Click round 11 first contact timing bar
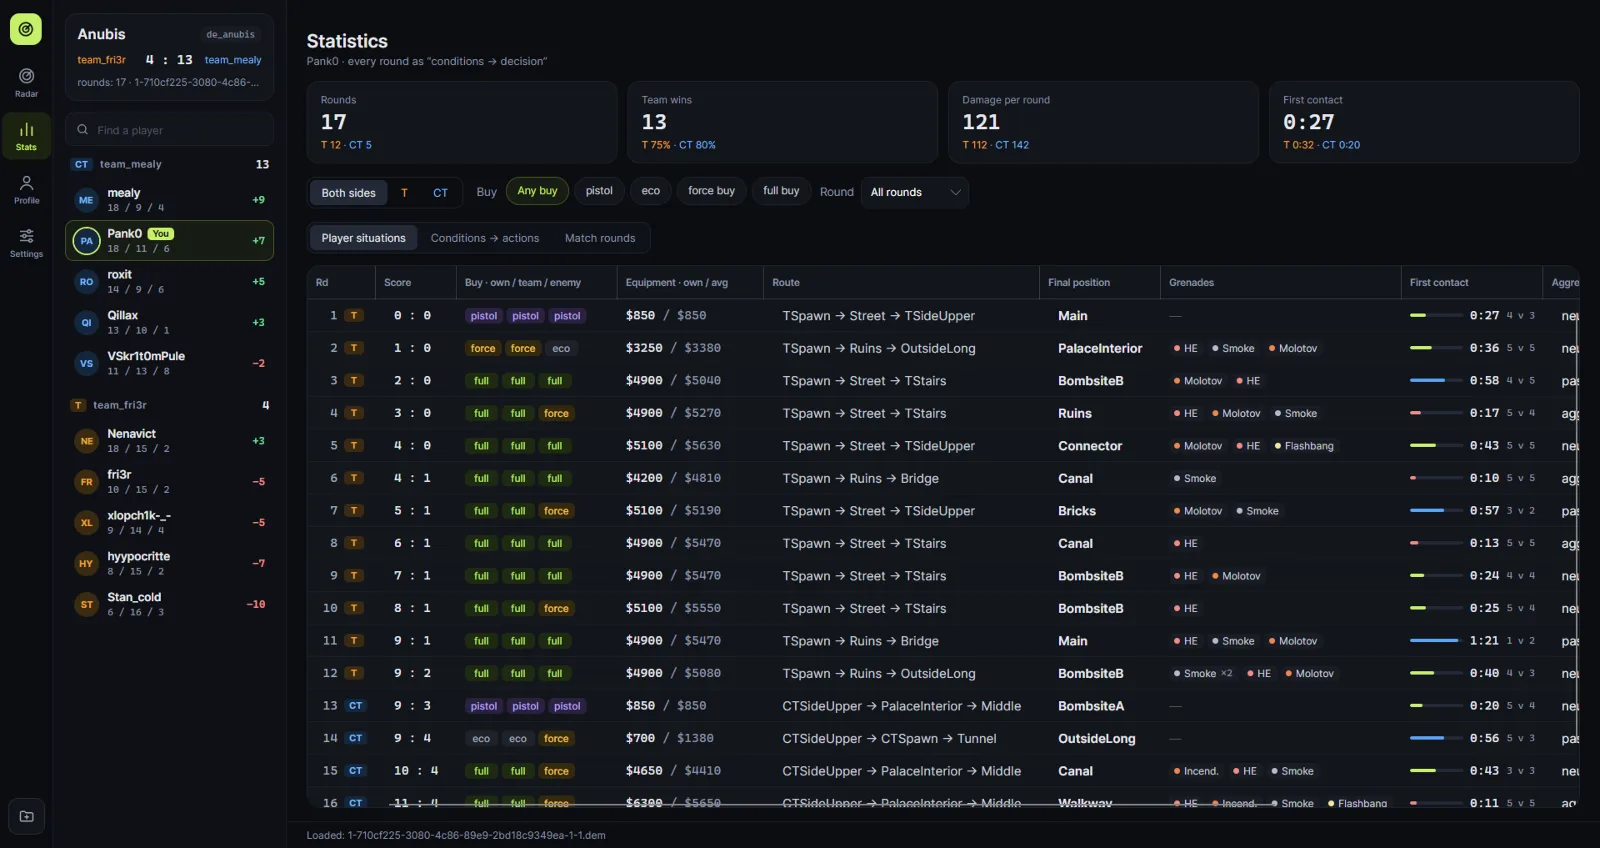The image size is (1600, 848). click(1436, 641)
